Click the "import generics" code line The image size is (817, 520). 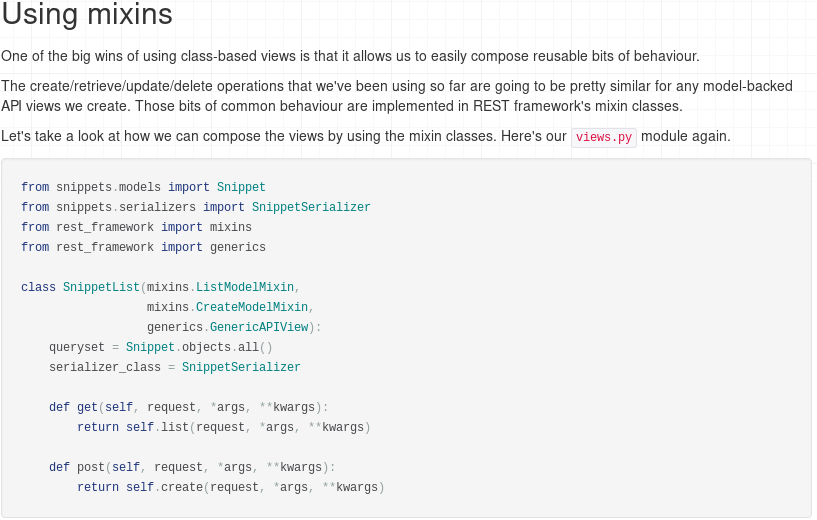(x=143, y=247)
